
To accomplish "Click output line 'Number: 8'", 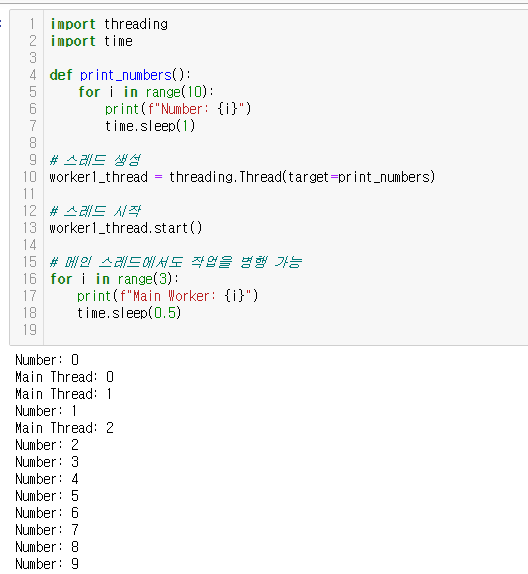I will pyautogui.click(x=47, y=547).
